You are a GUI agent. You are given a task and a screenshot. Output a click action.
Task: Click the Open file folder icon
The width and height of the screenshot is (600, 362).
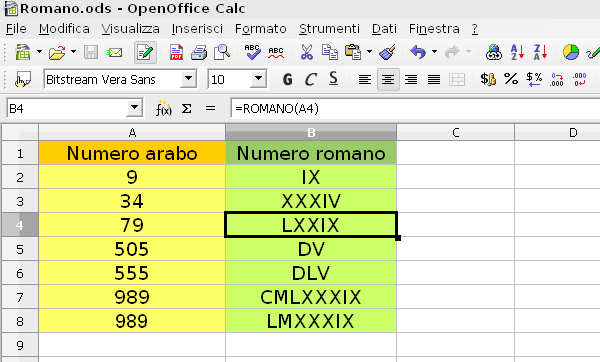click(57, 52)
